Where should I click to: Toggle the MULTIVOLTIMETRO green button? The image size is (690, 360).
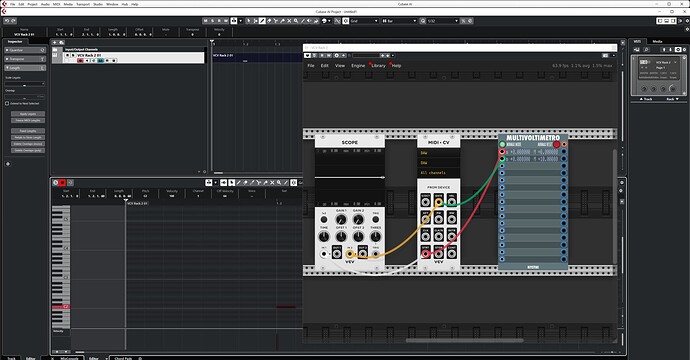point(502,144)
